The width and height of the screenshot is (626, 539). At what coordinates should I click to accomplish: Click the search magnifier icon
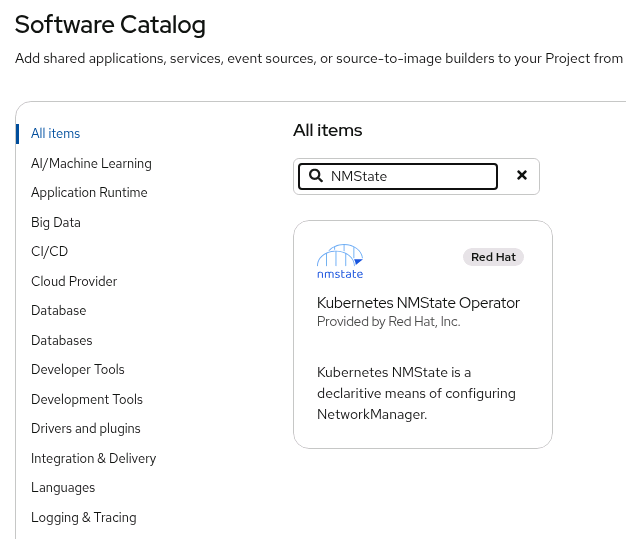pos(316,176)
